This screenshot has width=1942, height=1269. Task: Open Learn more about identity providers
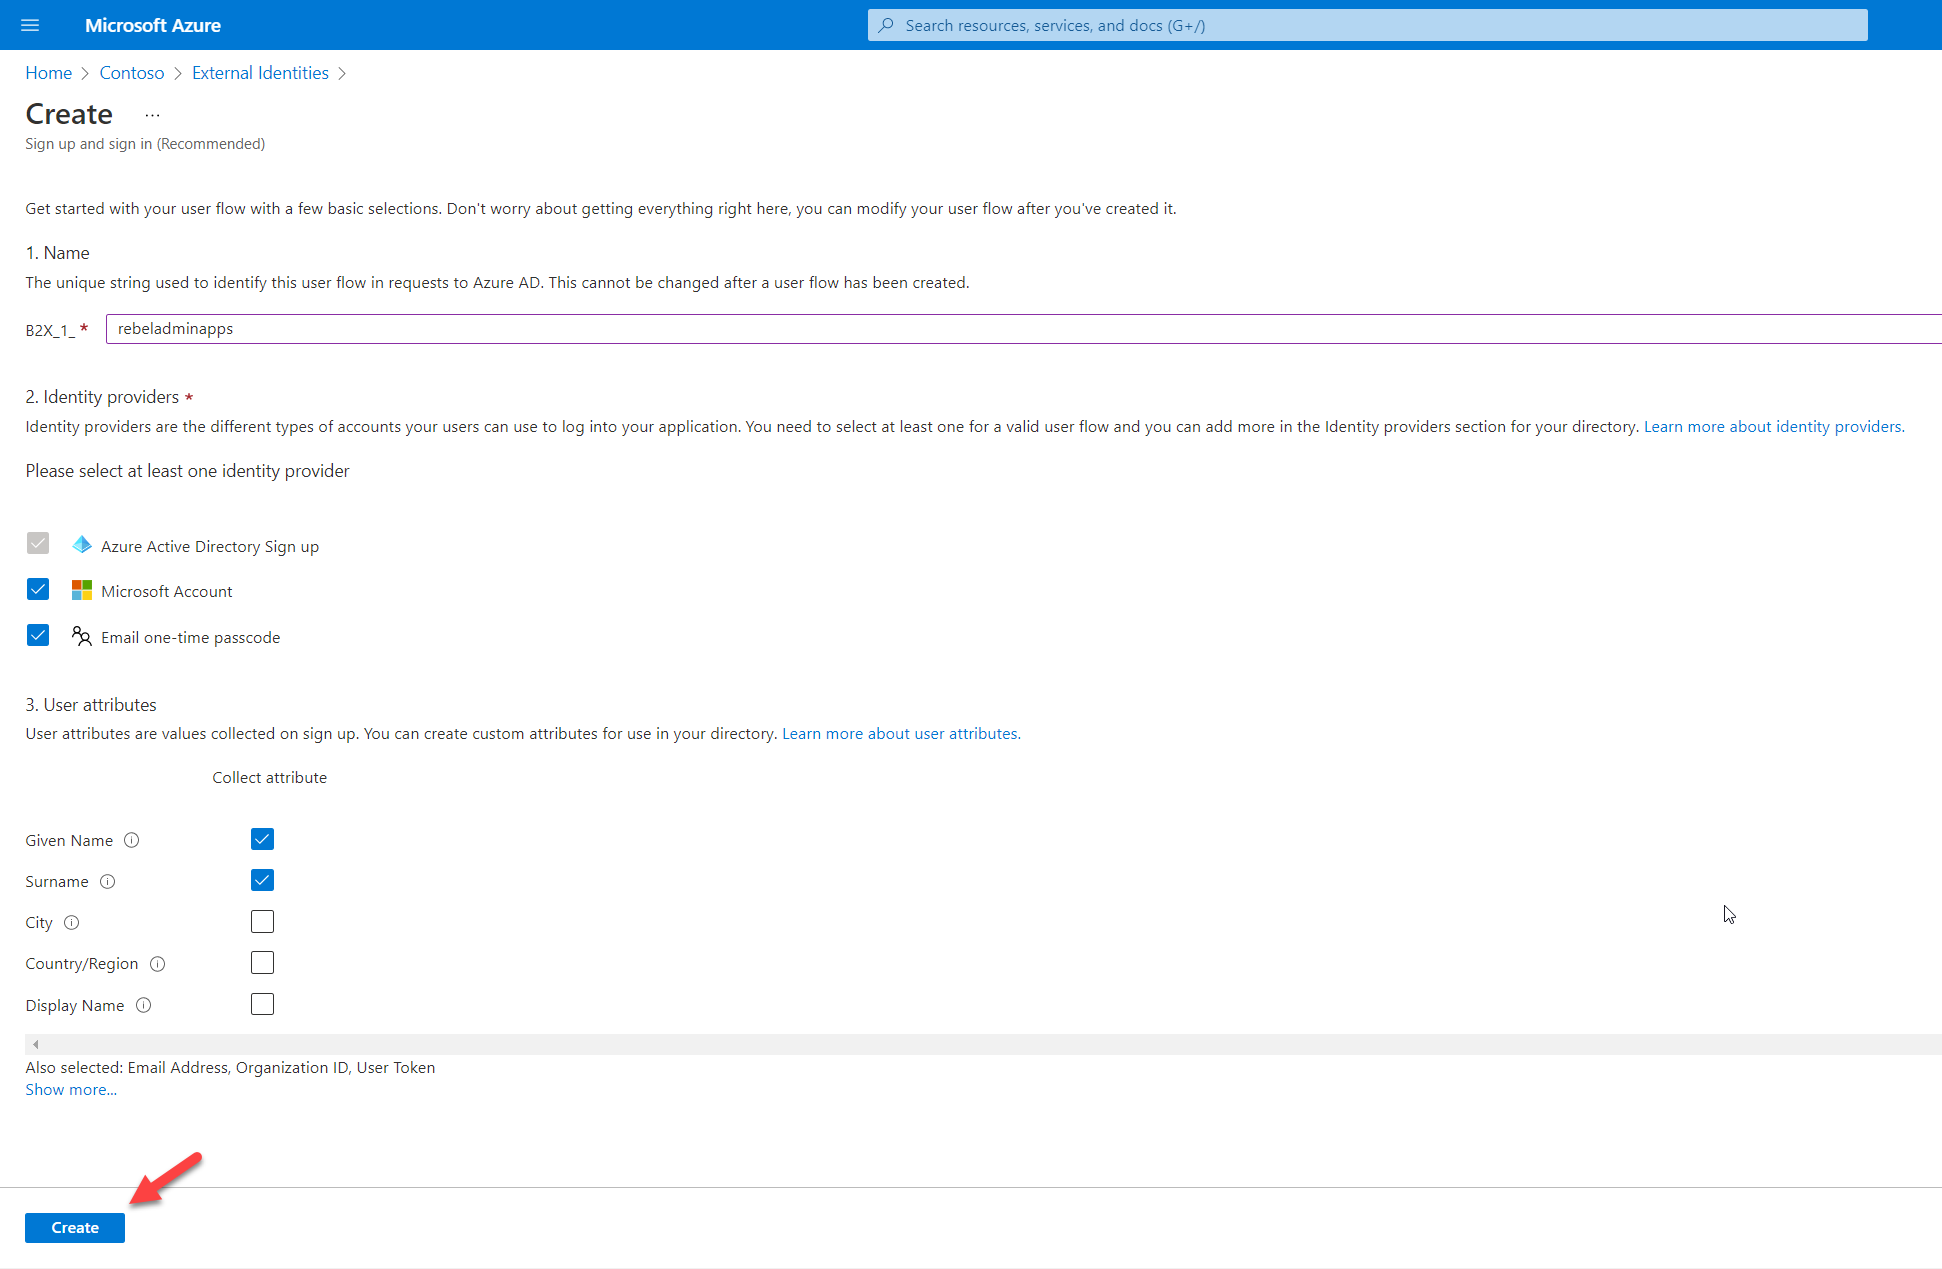pos(1774,427)
